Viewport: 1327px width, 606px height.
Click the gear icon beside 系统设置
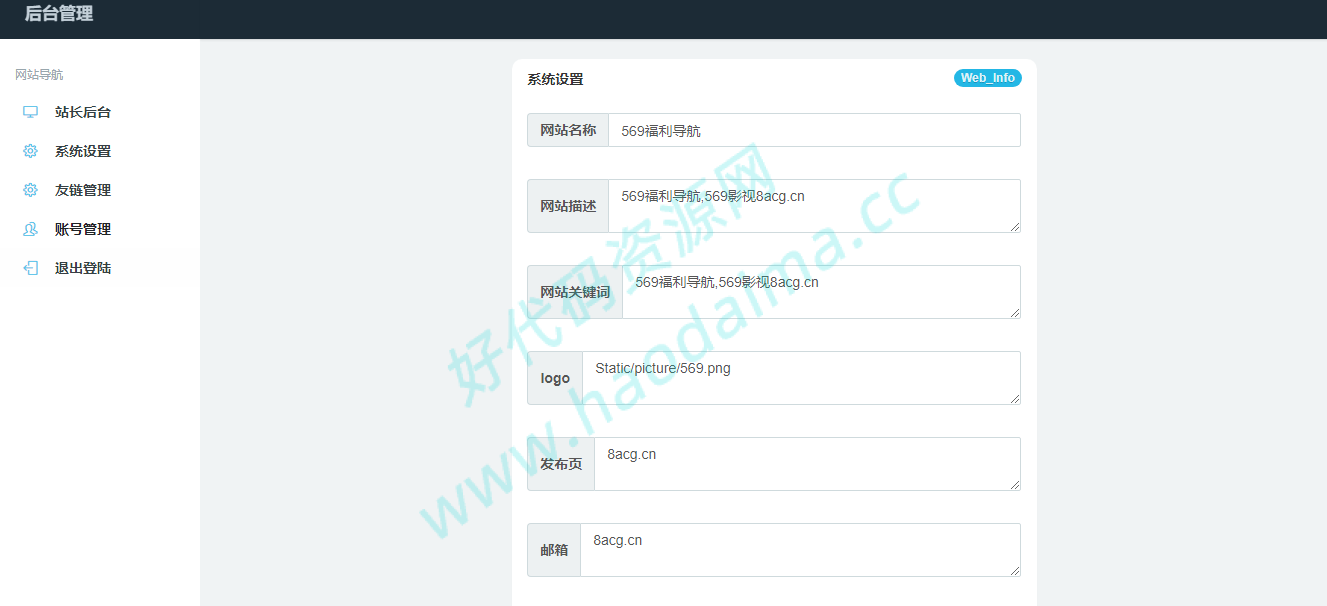pyautogui.click(x=30, y=151)
